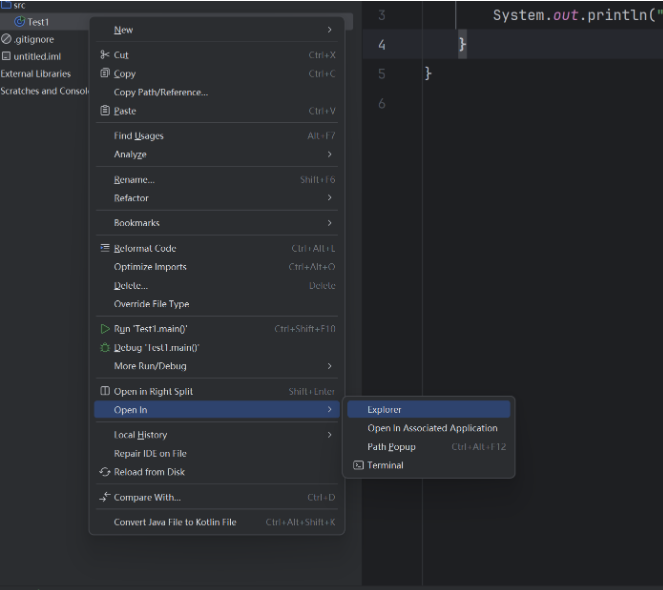Click the Paste clipboard icon
The image size is (663, 590).
pyautogui.click(x=105, y=111)
